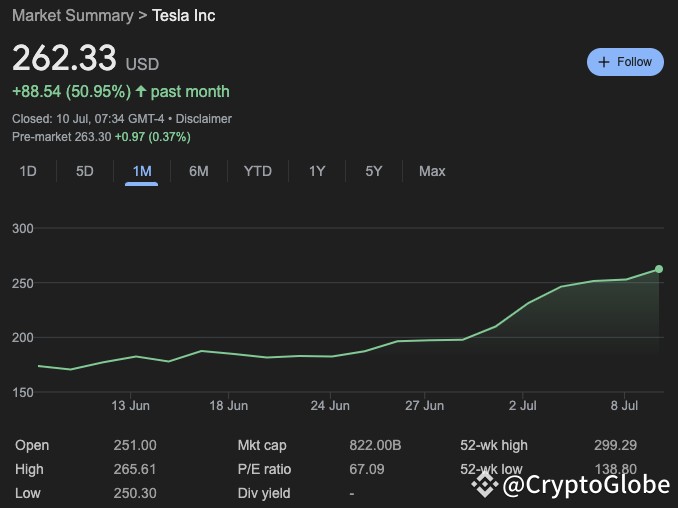Image resolution: width=678 pixels, height=508 pixels.
Task: Click the latest price dot on chart
Action: tap(659, 269)
